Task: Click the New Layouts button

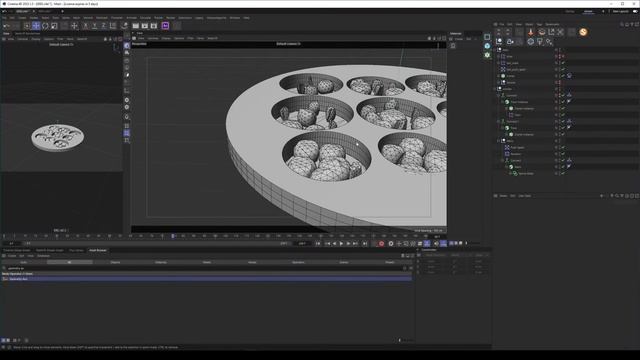Action: pyautogui.click(x=620, y=11)
